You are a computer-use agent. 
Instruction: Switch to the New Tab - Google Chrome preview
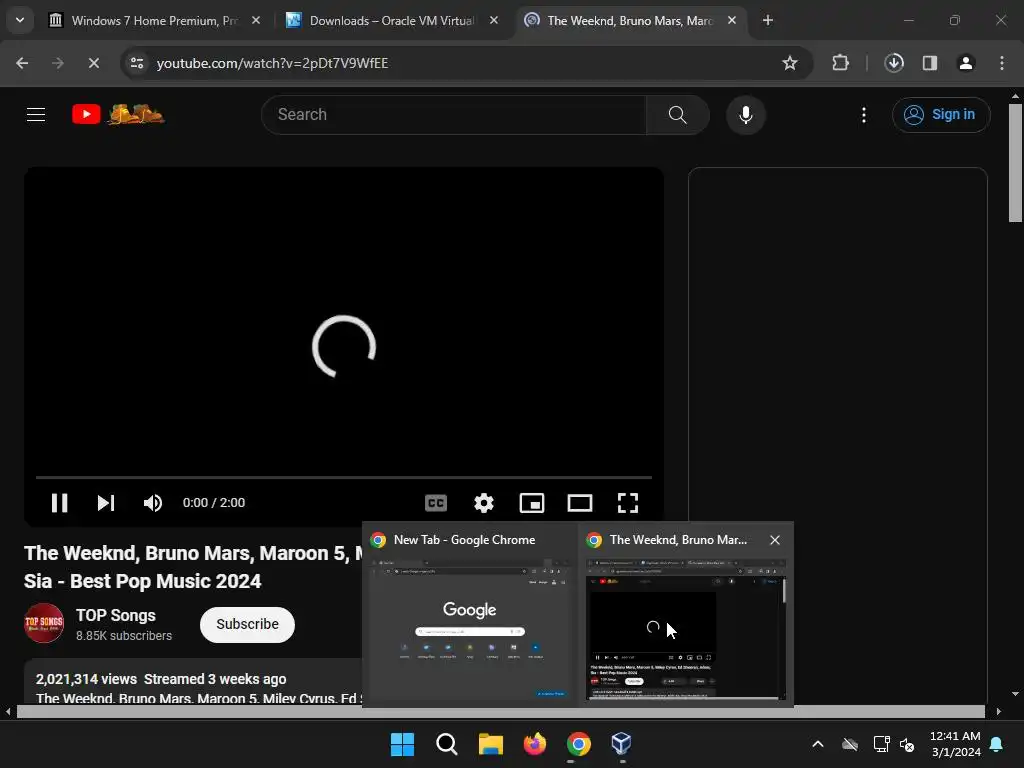tap(470, 615)
